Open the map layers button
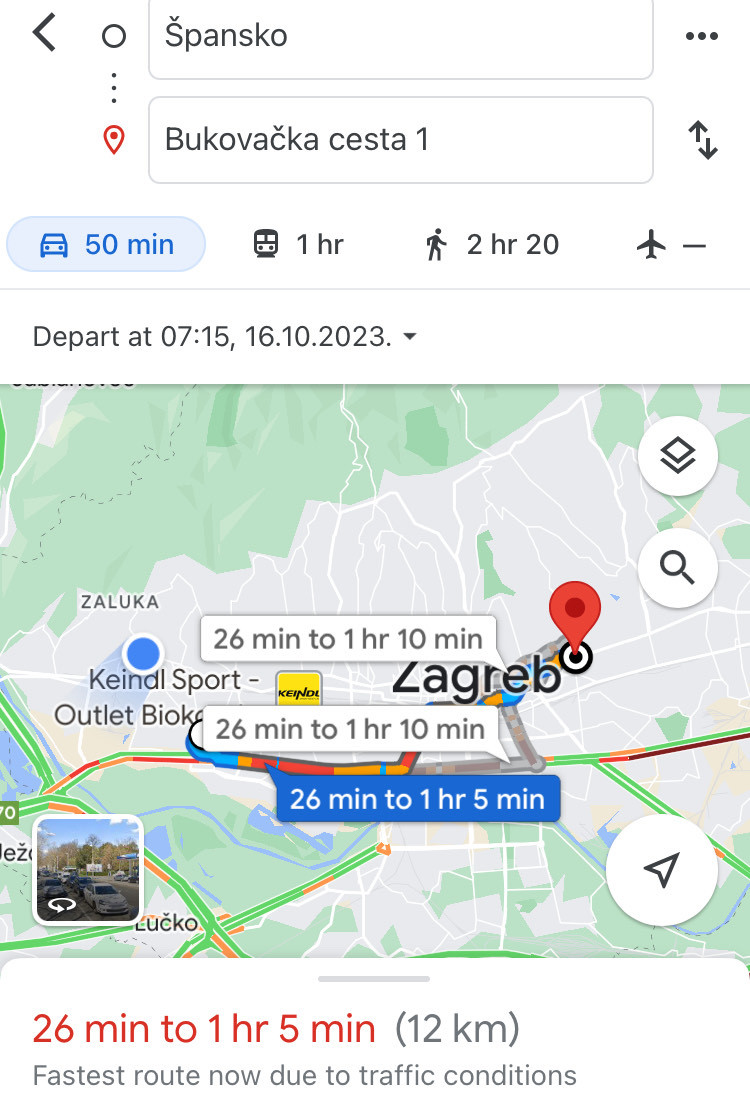This screenshot has height=1104, width=750. 677,456
